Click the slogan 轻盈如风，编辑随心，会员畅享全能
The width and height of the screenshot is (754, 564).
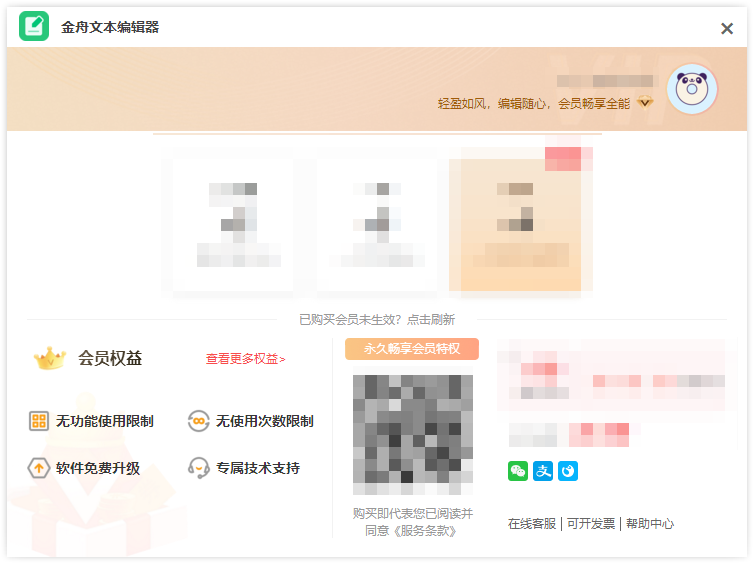point(534,103)
